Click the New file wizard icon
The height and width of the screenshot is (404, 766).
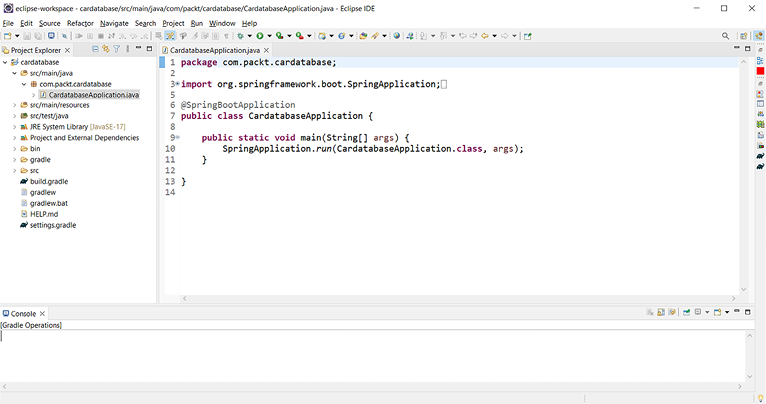[9, 36]
